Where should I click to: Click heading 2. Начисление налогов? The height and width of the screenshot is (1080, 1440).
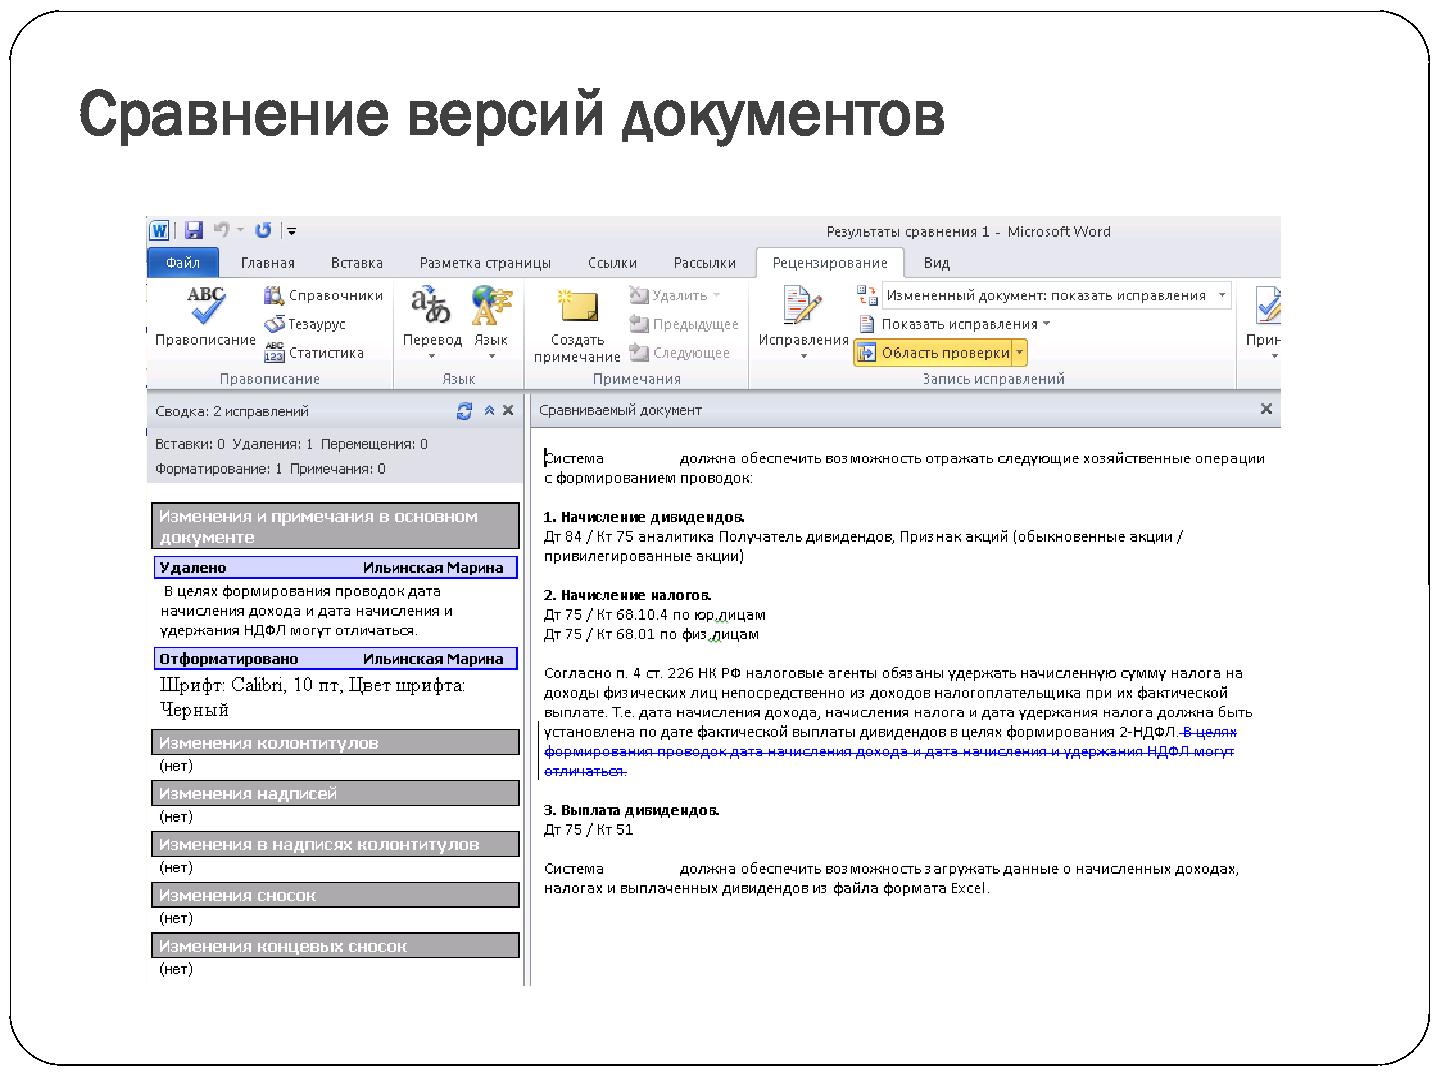(628, 595)
